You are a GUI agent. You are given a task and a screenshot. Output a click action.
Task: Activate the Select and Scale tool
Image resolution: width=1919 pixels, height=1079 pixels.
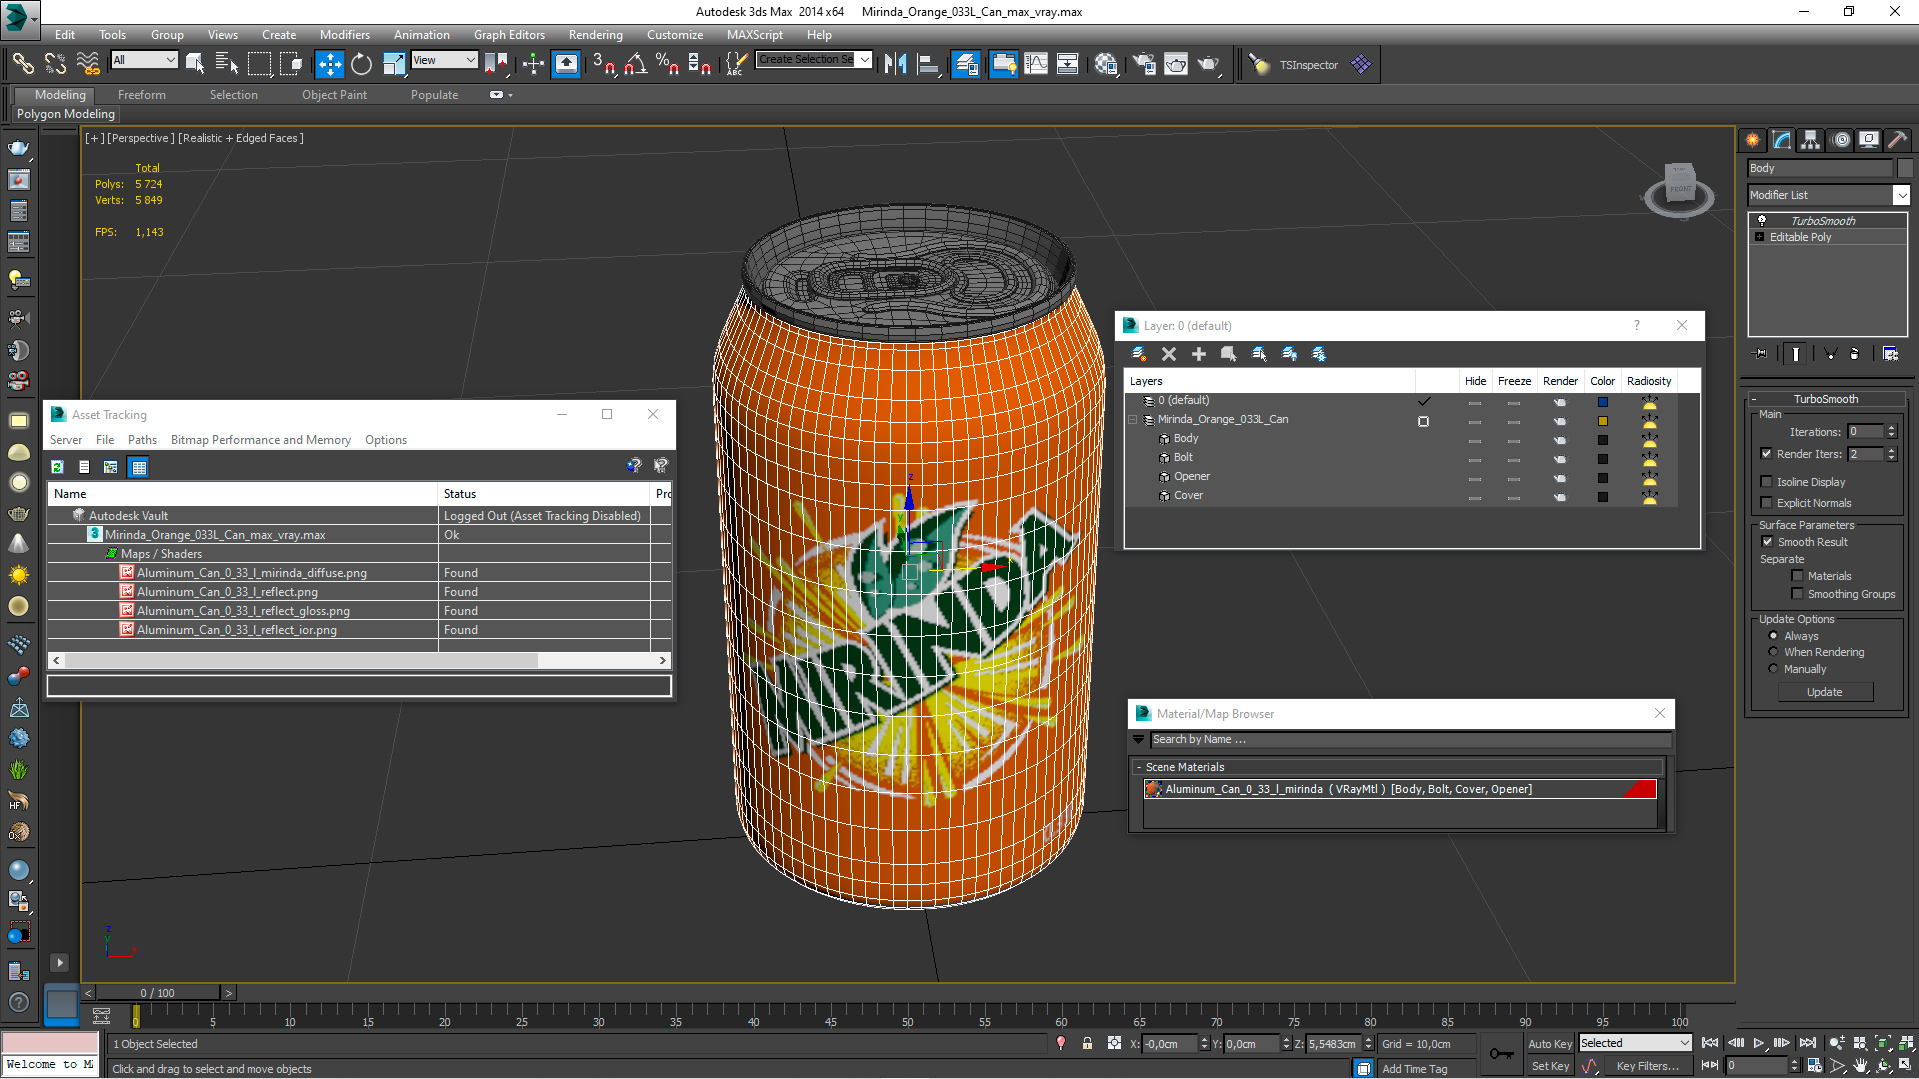[394, 64]
